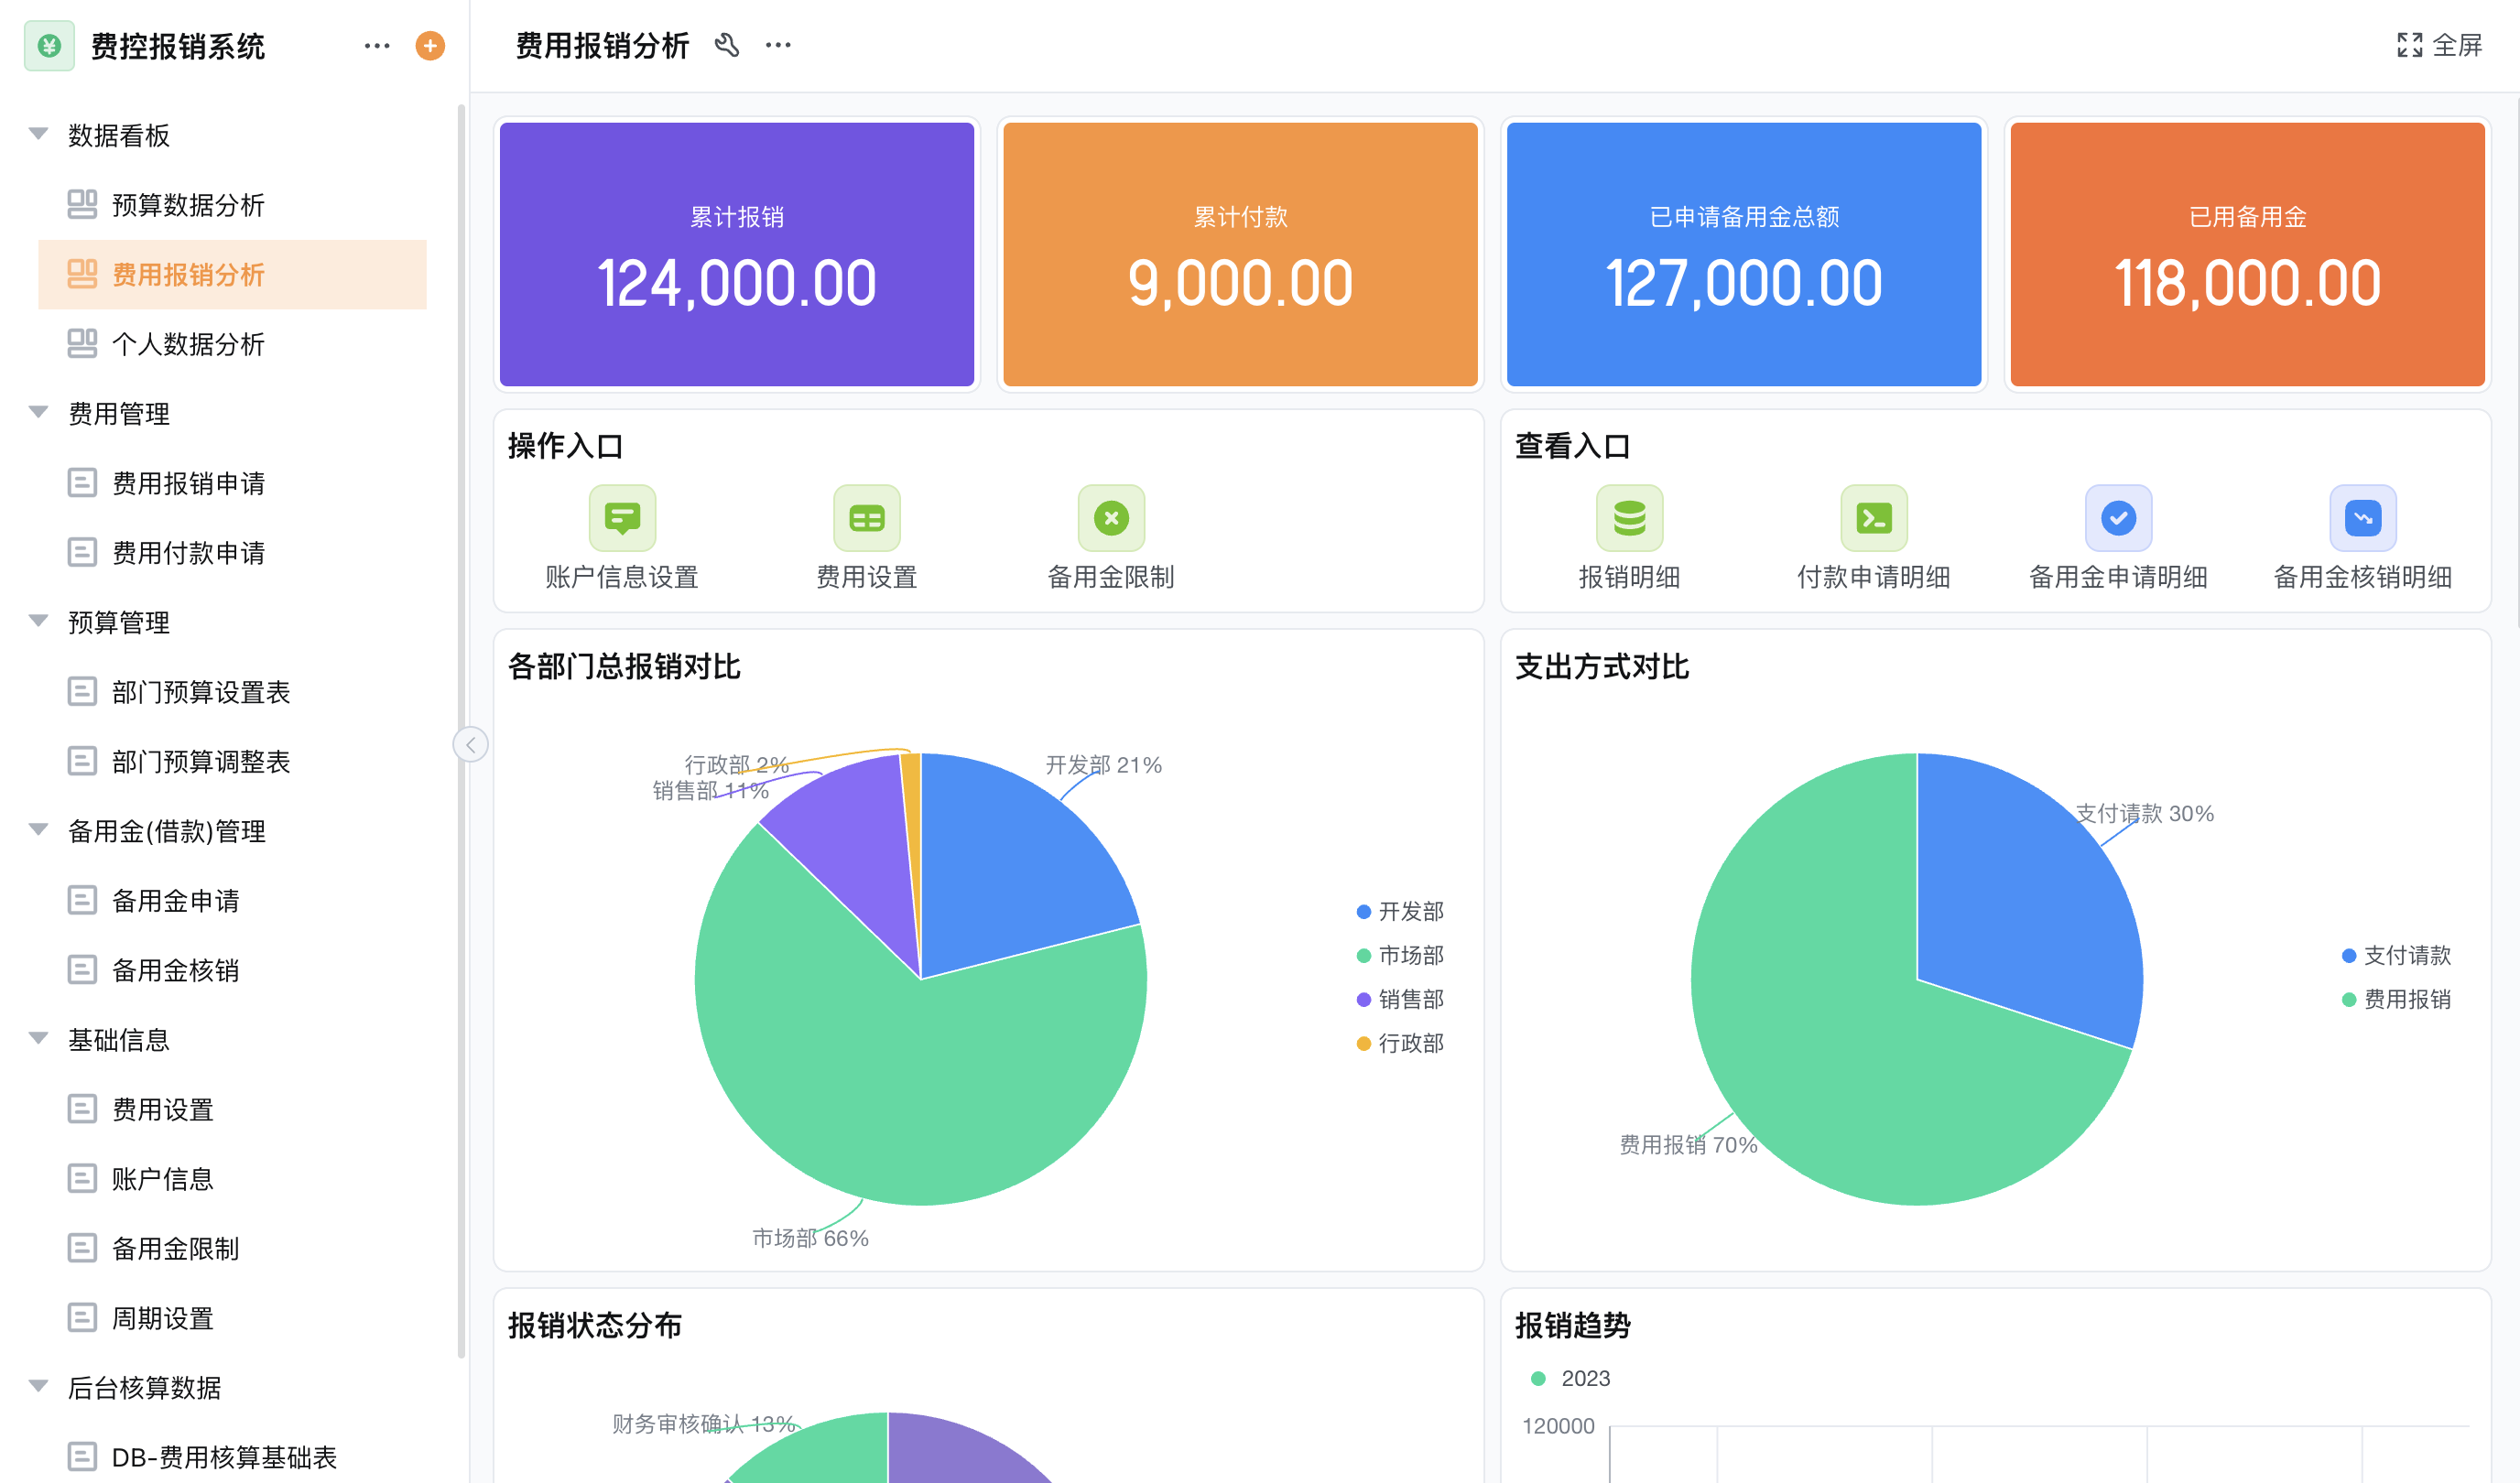Click the 市场部 66% pie label
The width and height of the screenshot is (2520, 1483).
810,1238
